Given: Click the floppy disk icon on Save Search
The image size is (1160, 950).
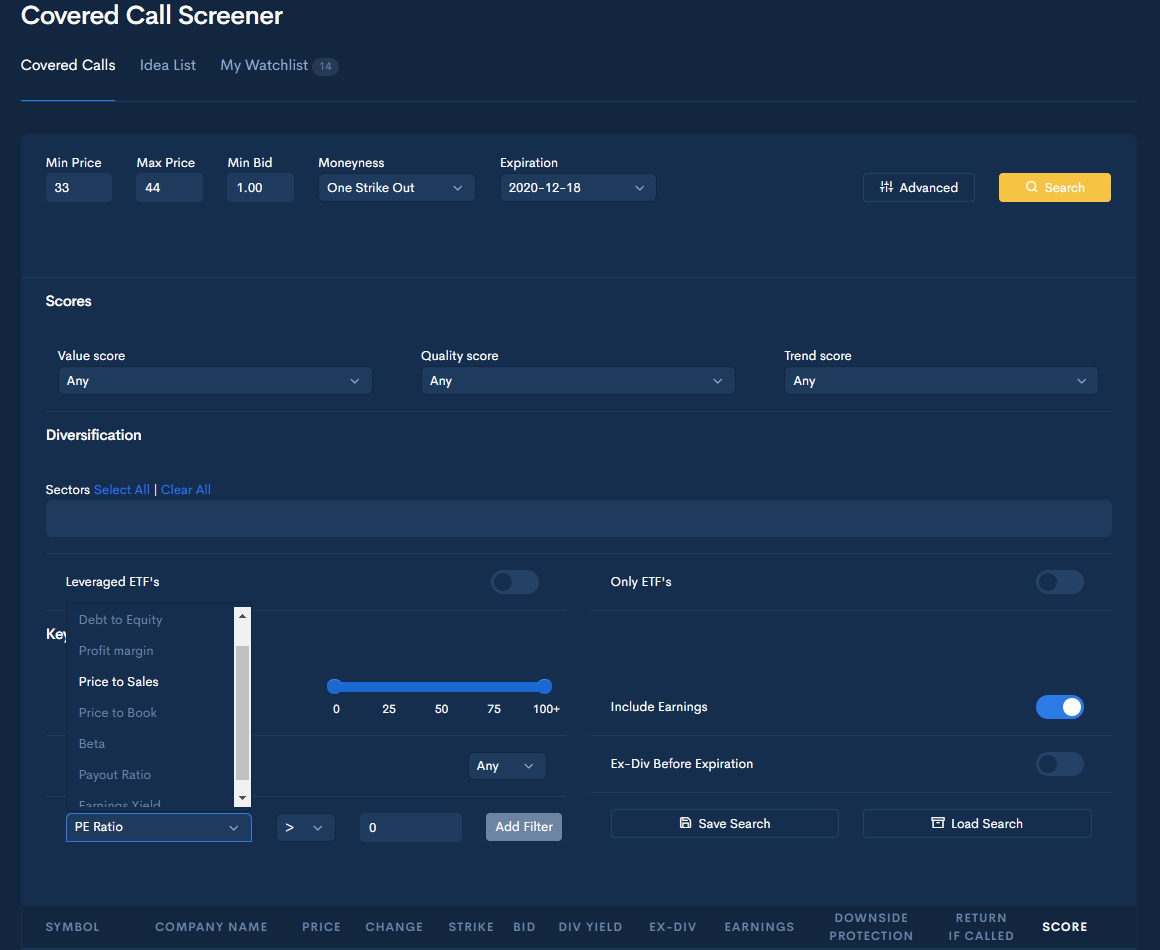Looking at the screenshot, I should pyautogui.click(x=686, y=823).
